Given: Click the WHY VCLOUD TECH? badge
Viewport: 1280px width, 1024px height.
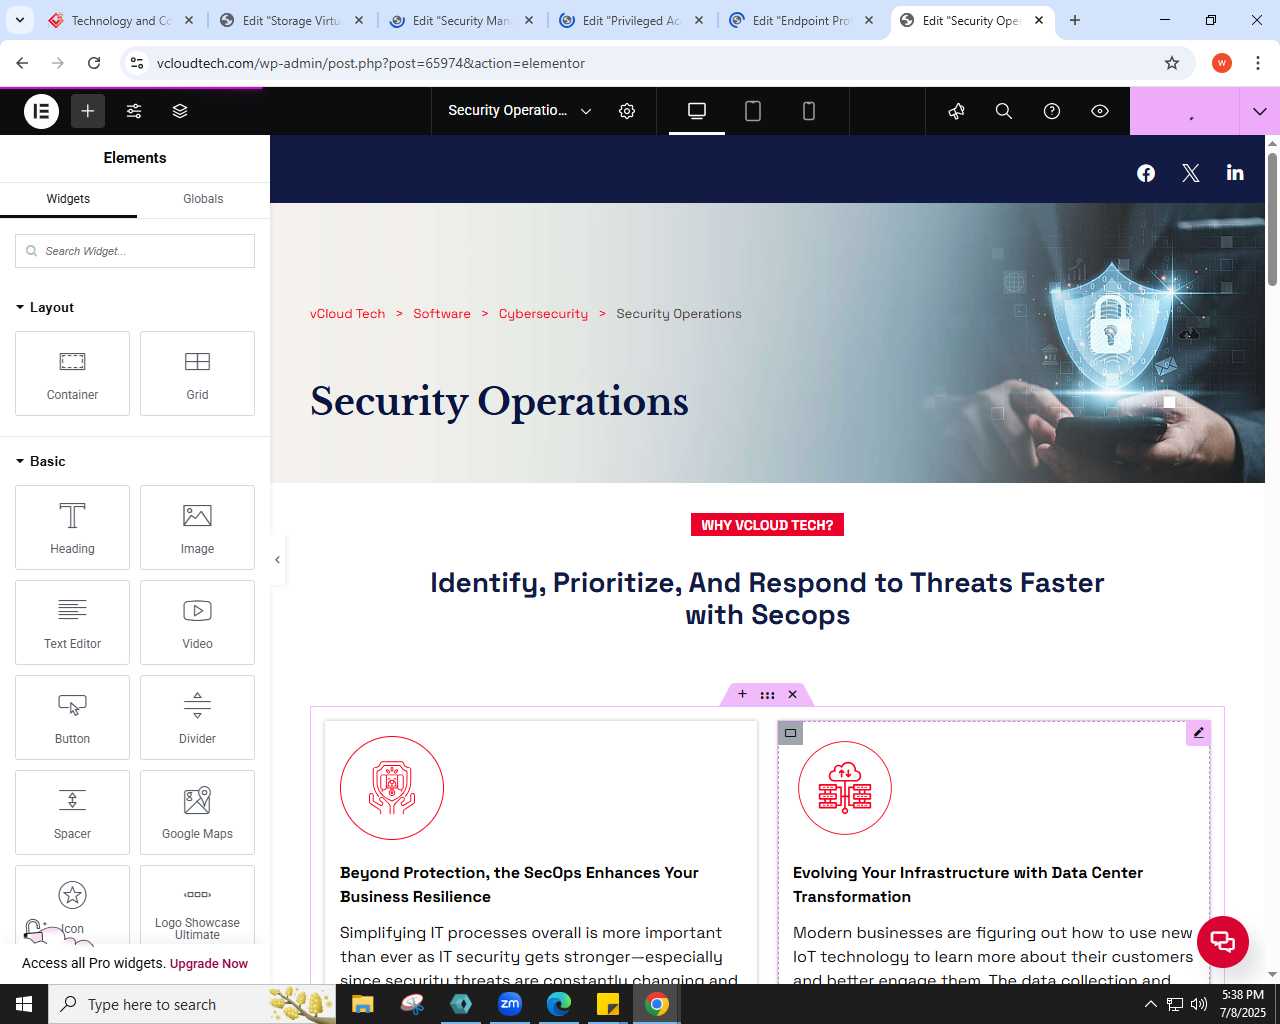Looking at the screenshot, I should [x=767, y=525].
